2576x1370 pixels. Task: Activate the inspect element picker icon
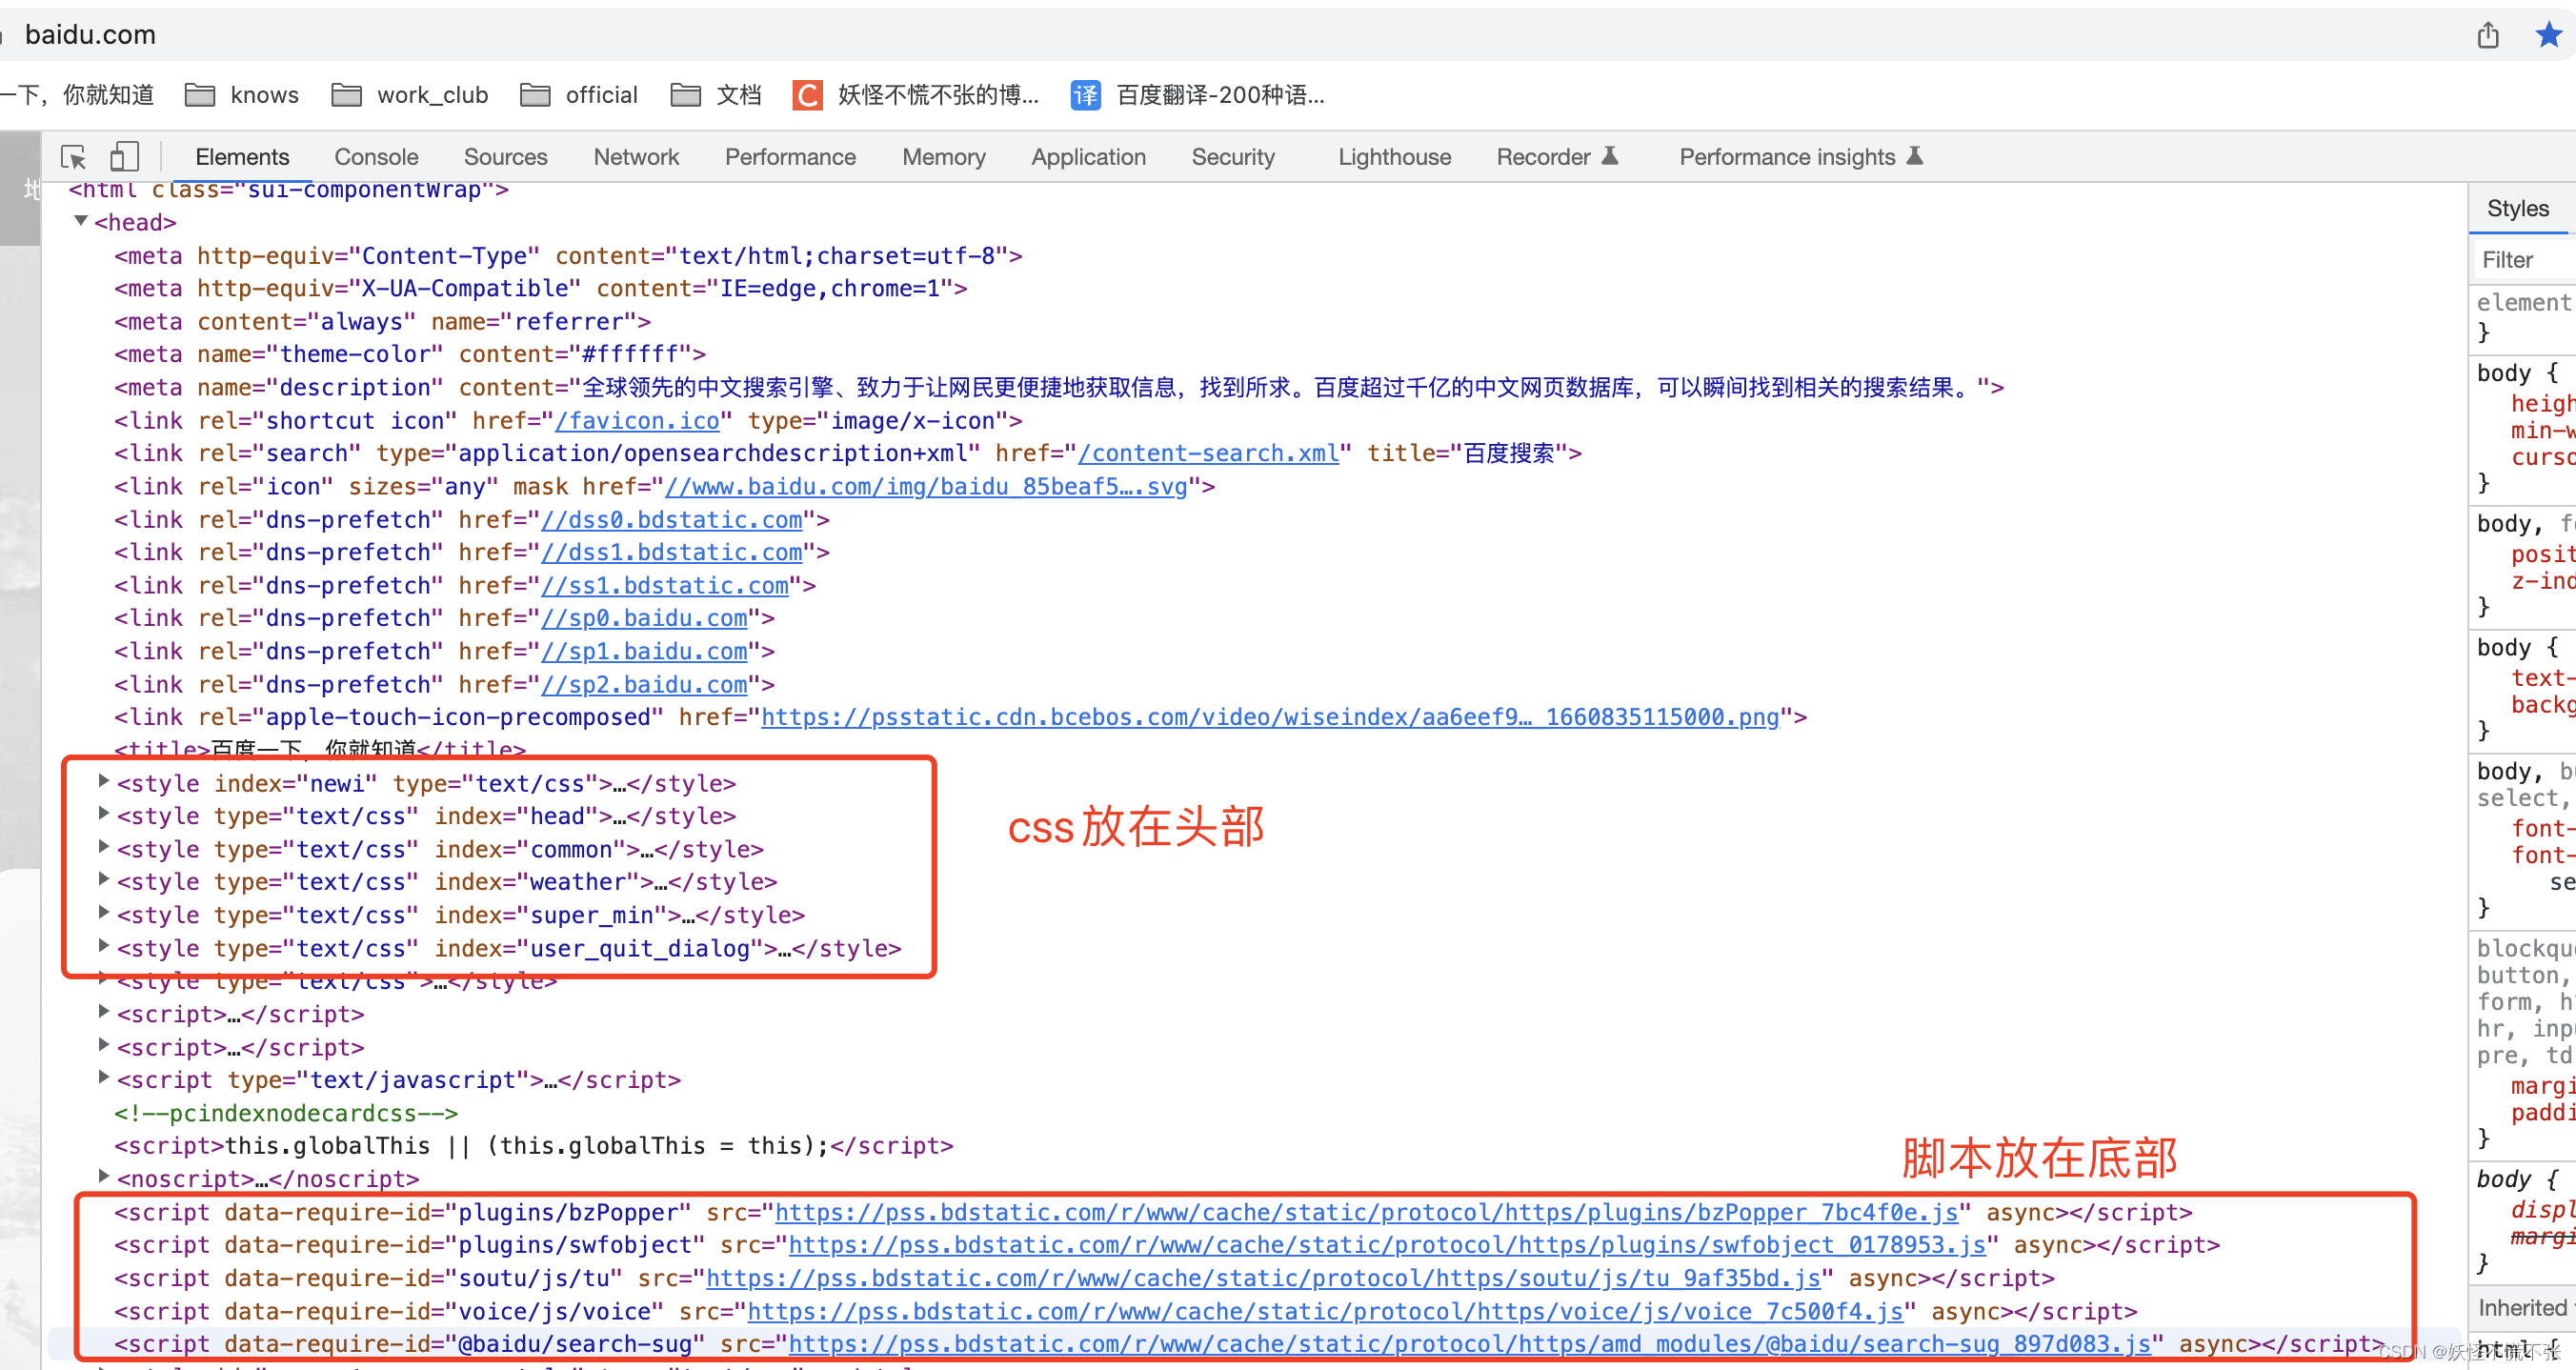pos(74,157)
